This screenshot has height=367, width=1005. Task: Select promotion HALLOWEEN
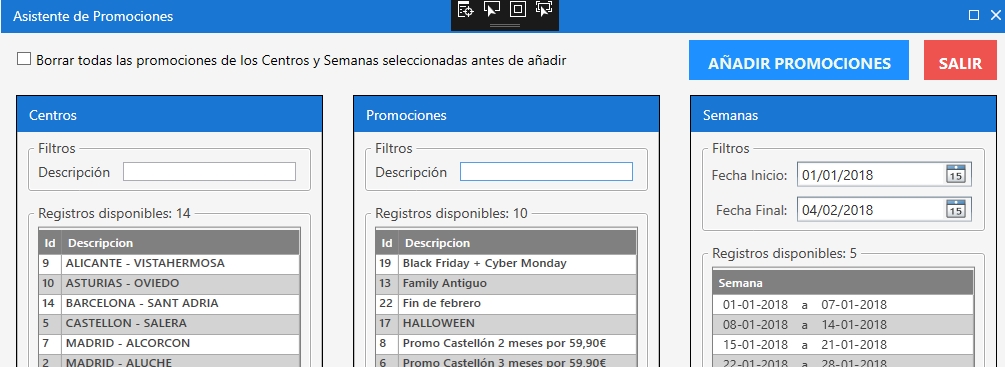[x=506, y=323]
